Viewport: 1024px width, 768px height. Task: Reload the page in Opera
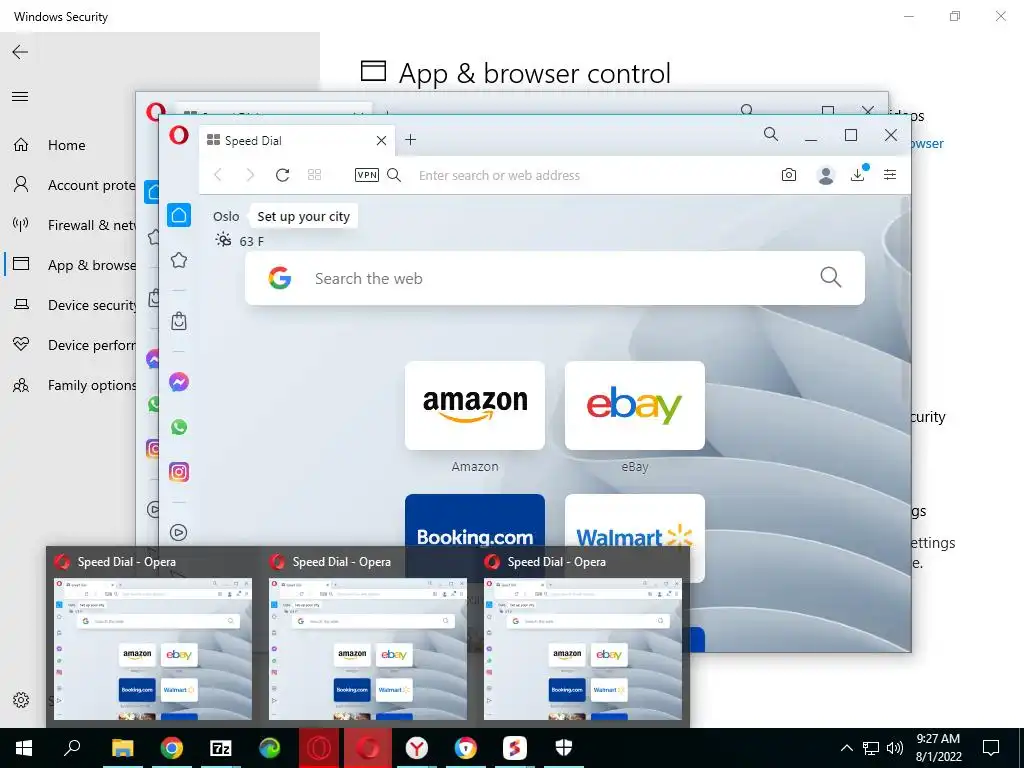pos(282,175)
